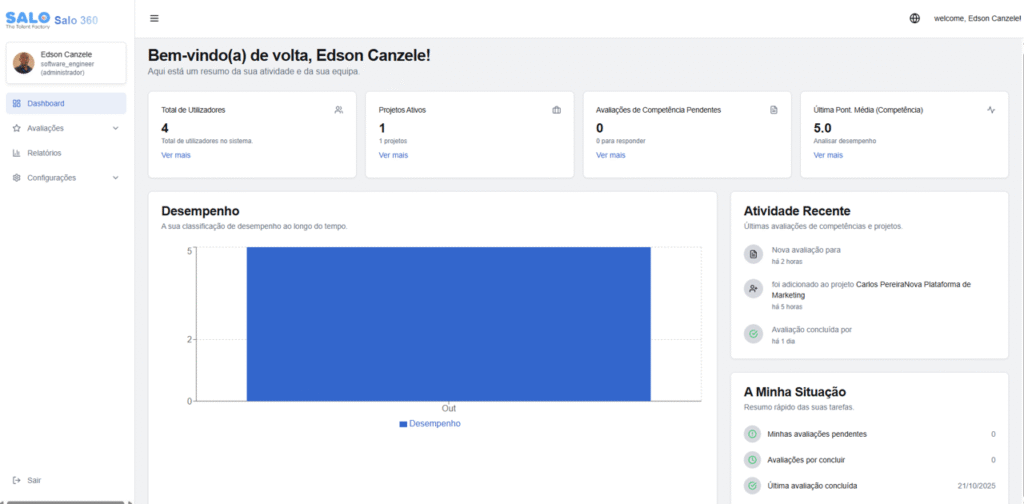Click Ver mais under Última Pont. Média
Screen dimensions: 1024x504
[828, 155]
